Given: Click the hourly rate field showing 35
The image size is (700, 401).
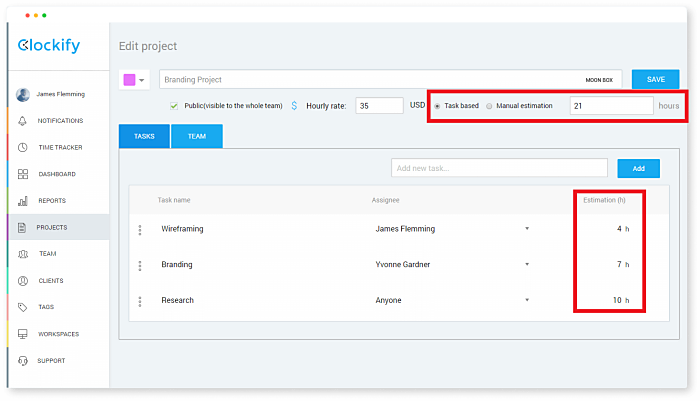Looking at the screenshot, I should (379, 106).
